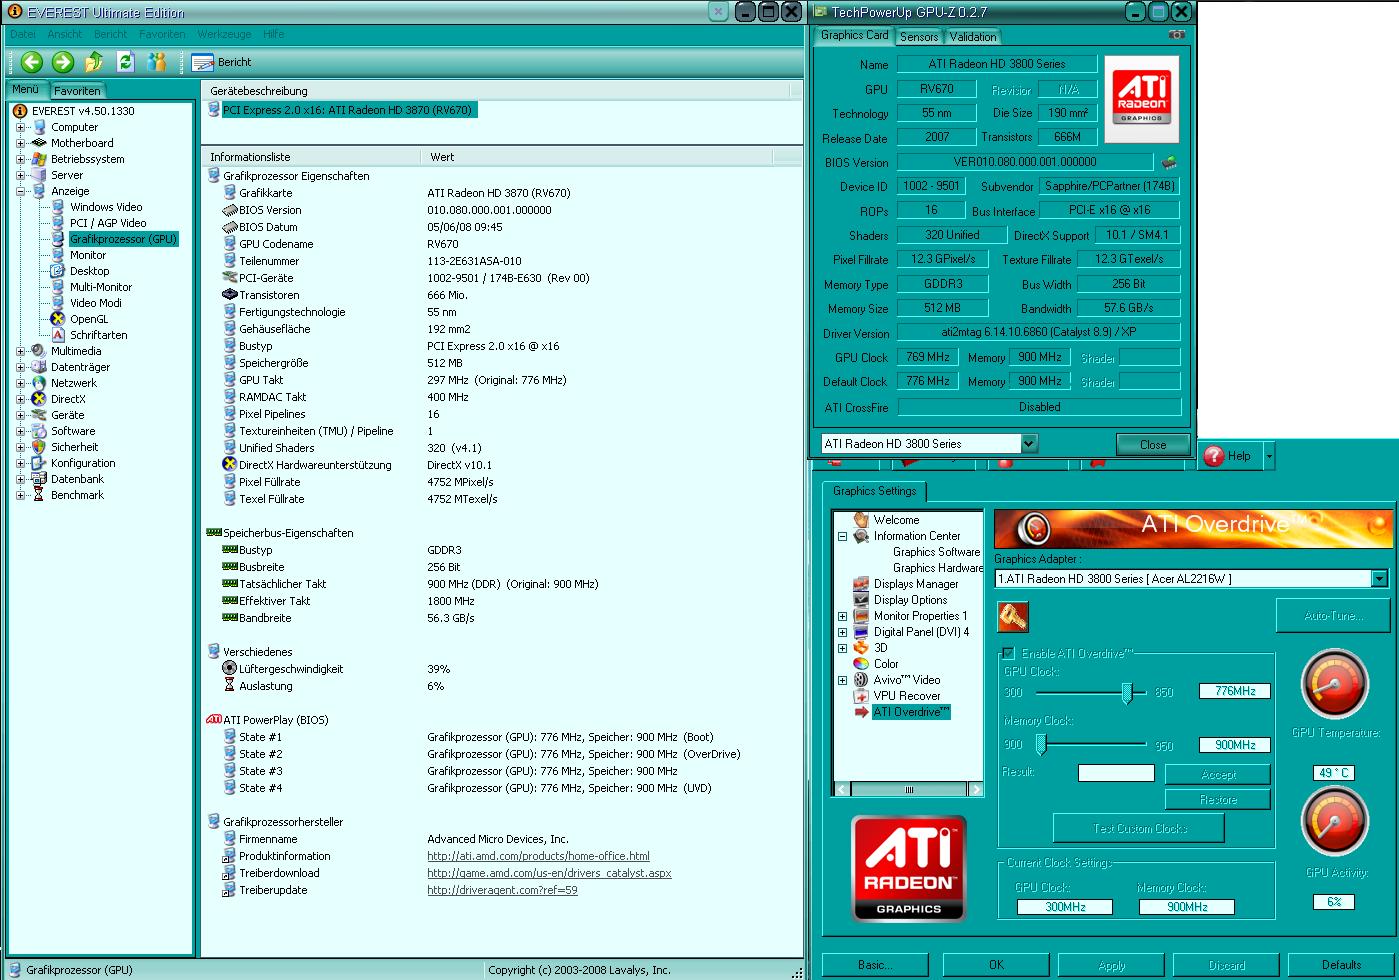This screenshot has width=1399, height=980.
Task: Click the Memory Clock slider handle
Action: pos(1040,744)
